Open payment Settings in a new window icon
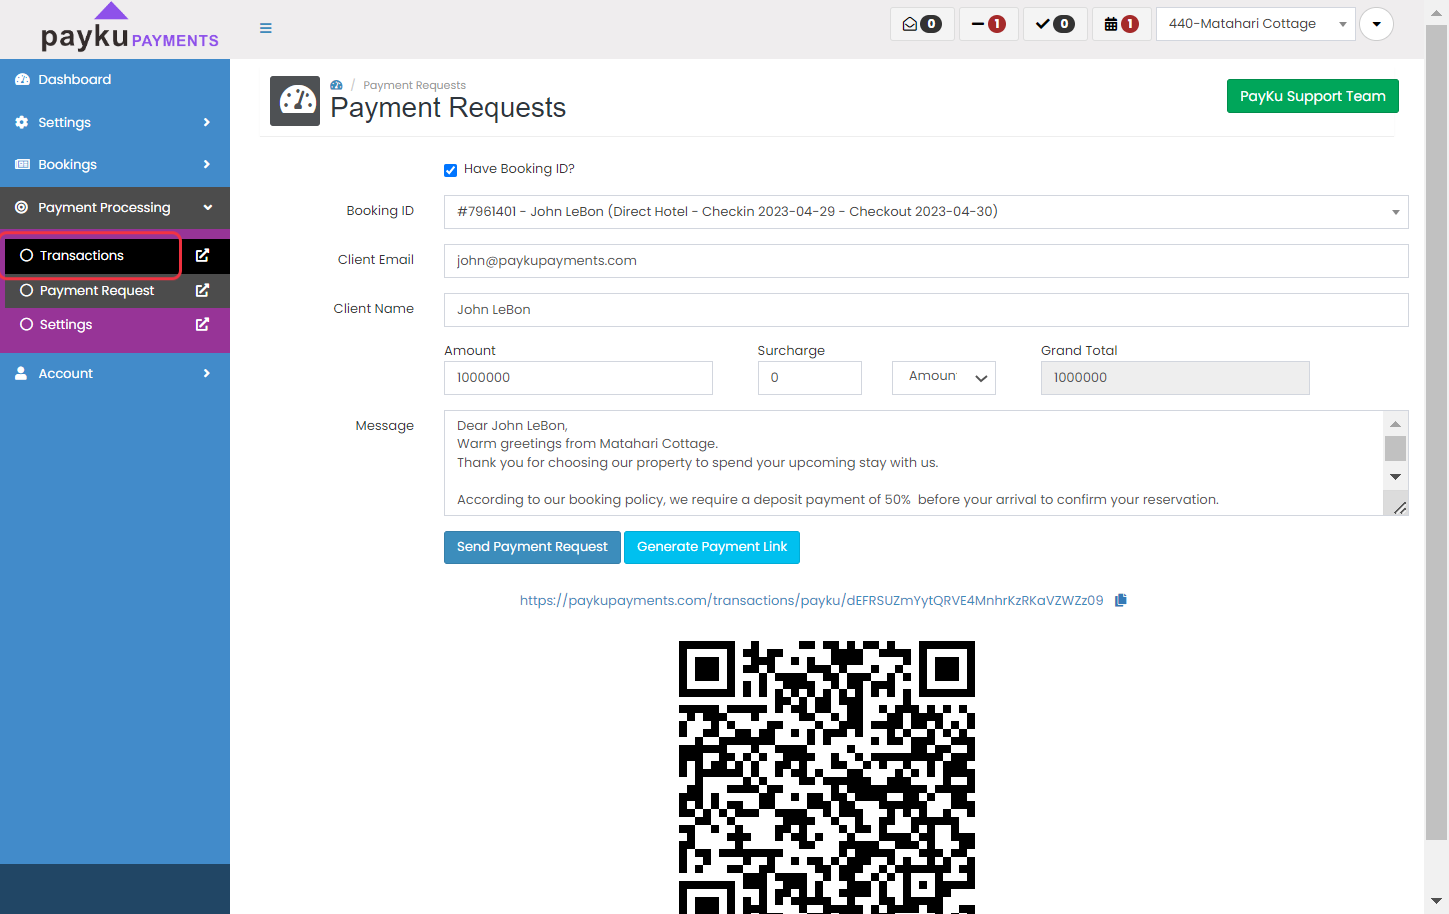This screenshot has height=914, width=1449. 203,324
